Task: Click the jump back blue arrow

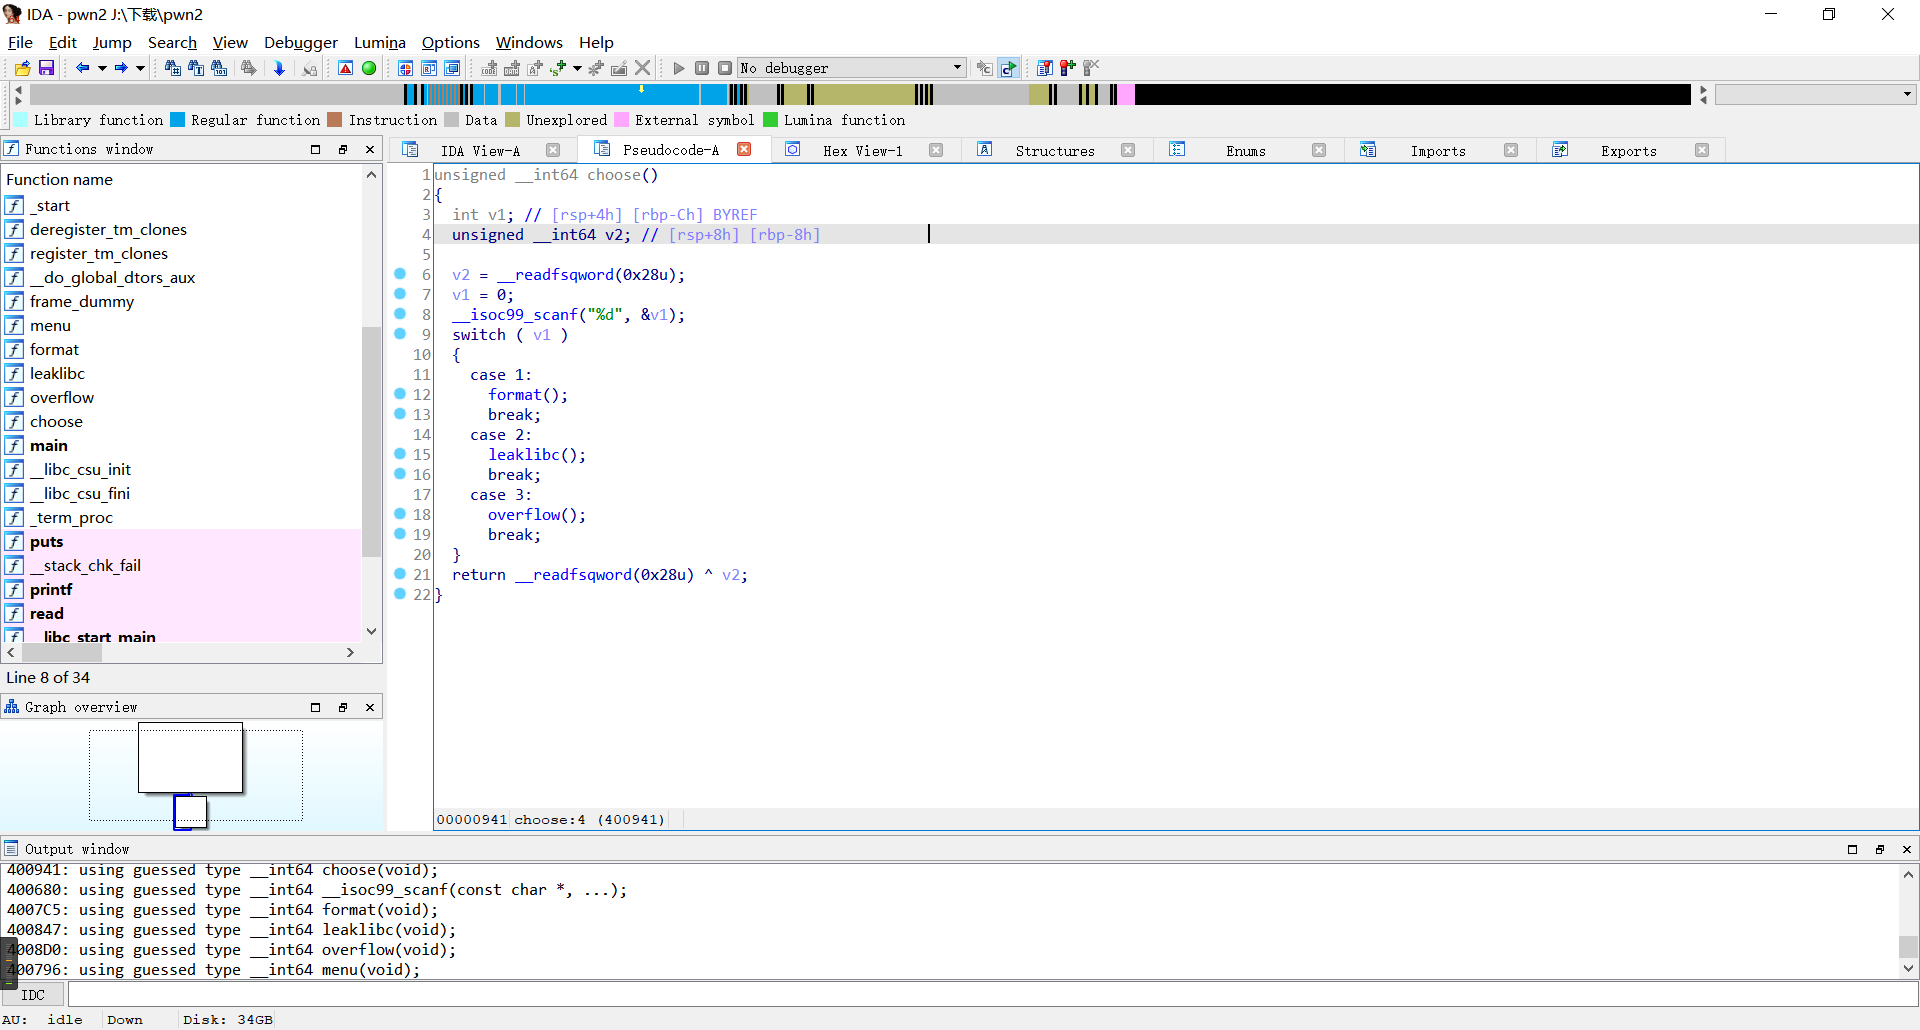Action: [82, 68]
